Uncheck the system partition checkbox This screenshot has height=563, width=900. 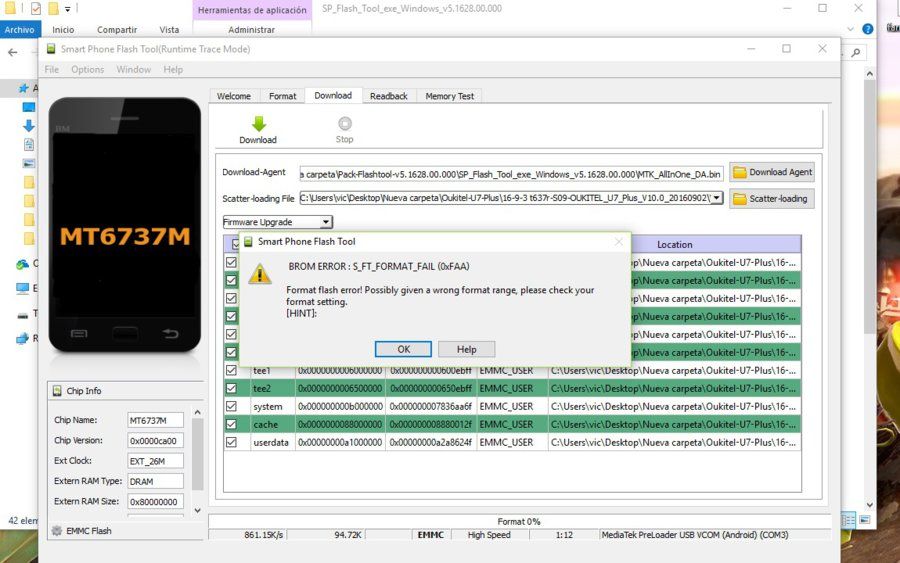231,406
